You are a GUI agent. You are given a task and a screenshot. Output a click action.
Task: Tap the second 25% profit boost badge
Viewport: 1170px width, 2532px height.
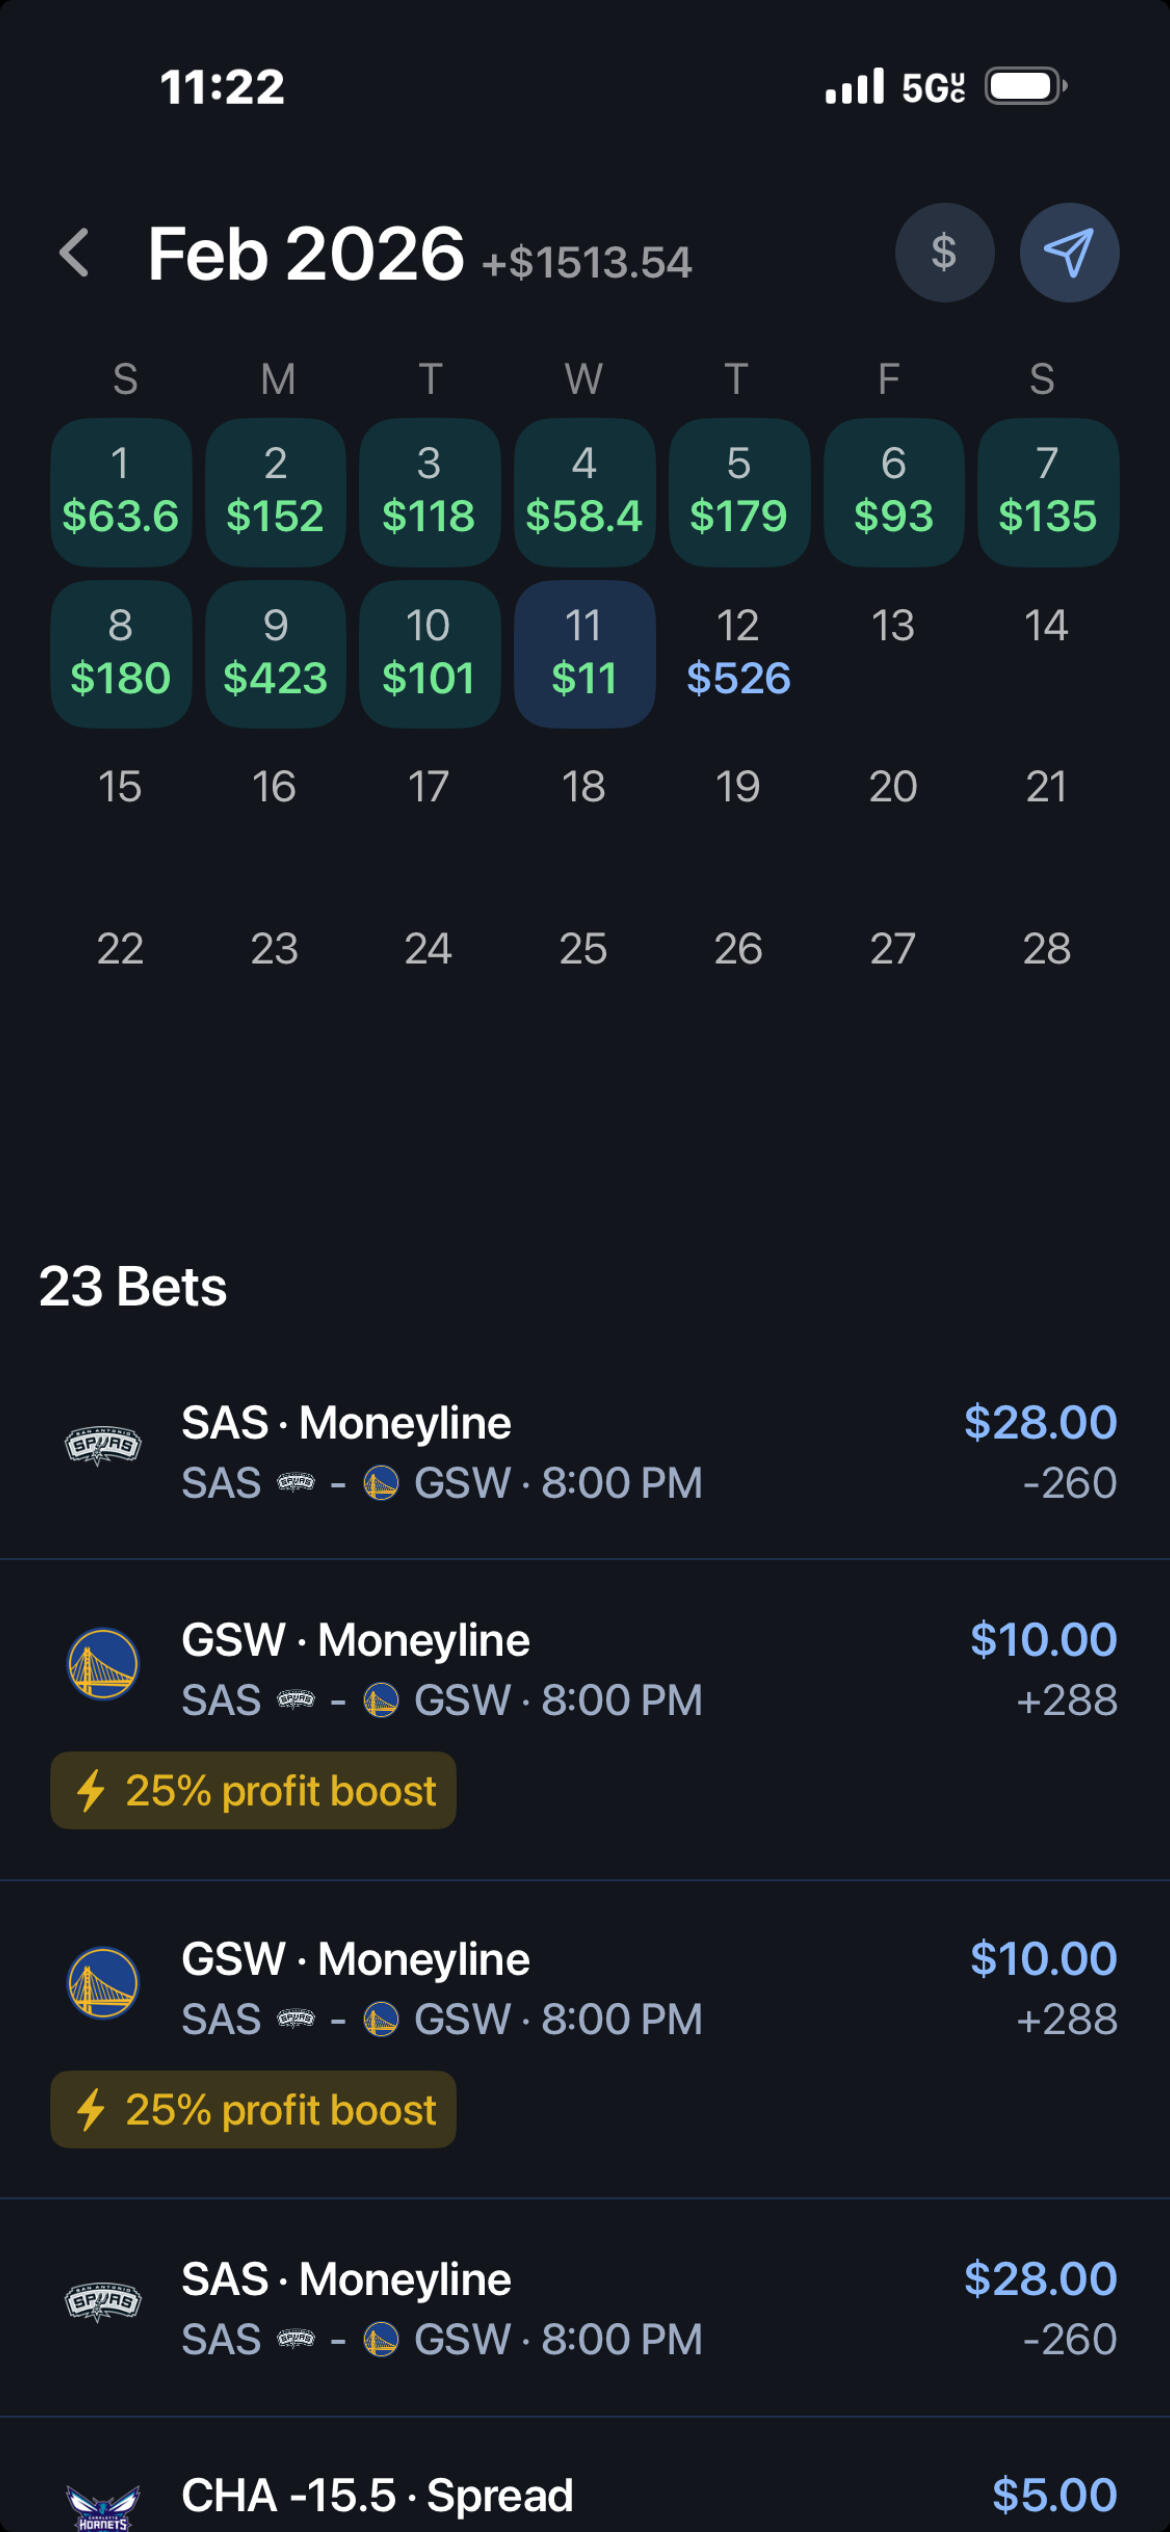click(254, 2110)
